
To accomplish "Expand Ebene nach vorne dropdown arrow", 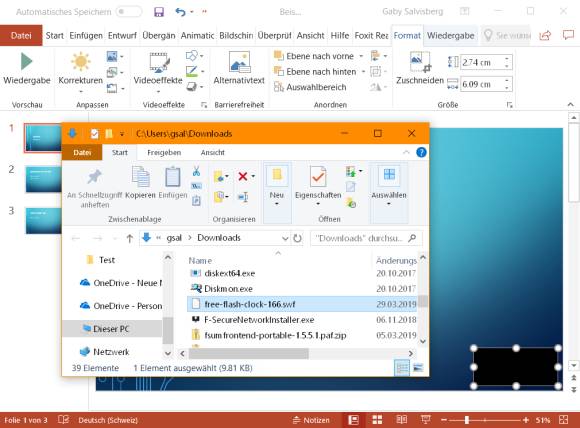I will (361, 56).
